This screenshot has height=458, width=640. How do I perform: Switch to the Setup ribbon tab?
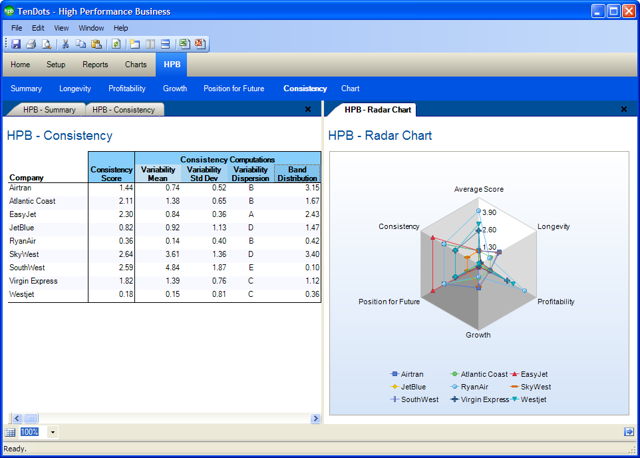point(56,64)
